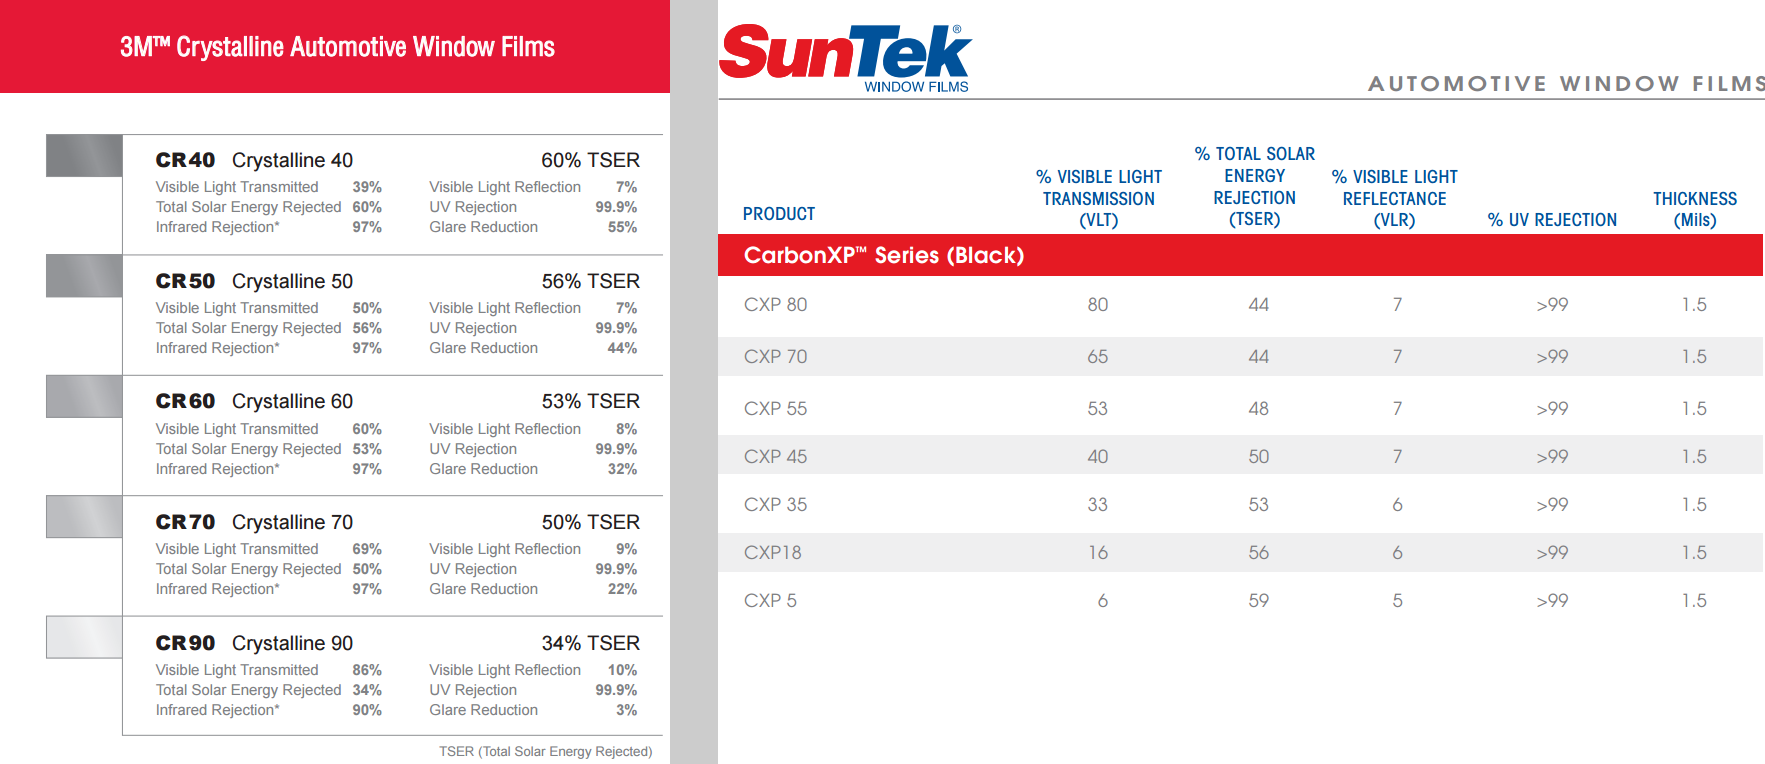Screen dimensions: 1765x764
Task: Select the CXP 80 product row
Action: coord(1240,305)
